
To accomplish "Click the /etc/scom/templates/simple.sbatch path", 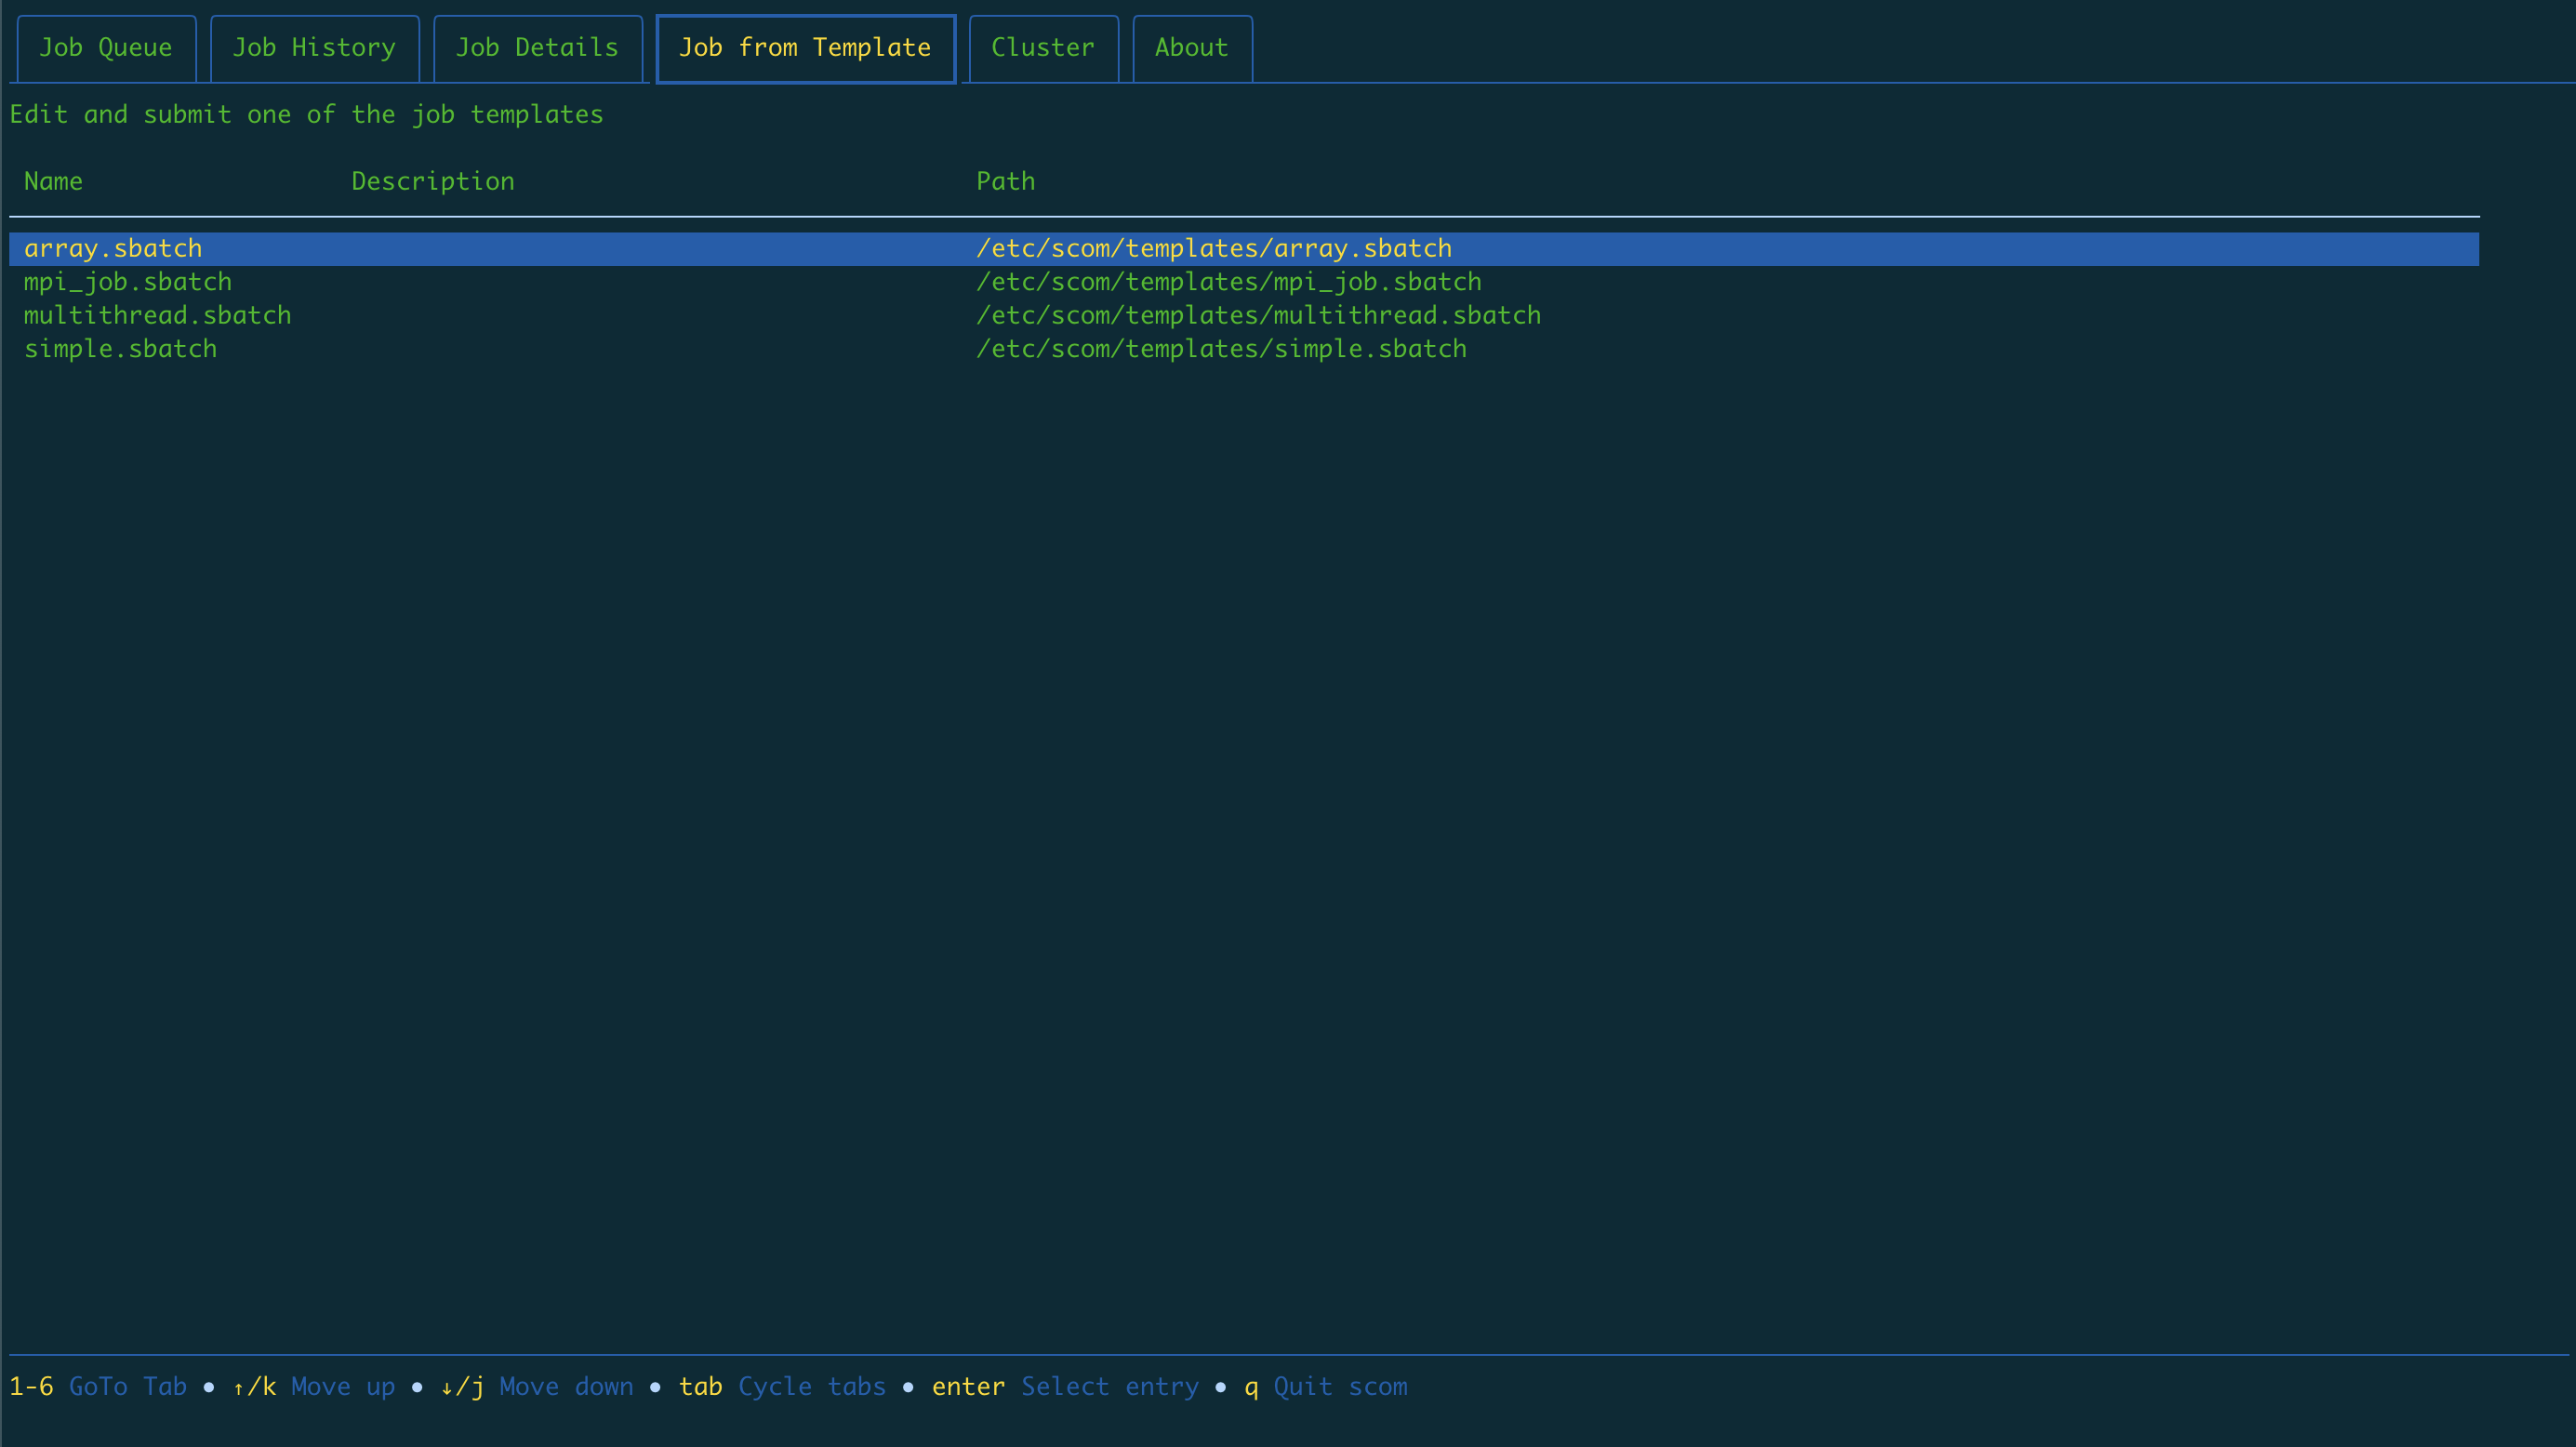I will coord(1221,349).
